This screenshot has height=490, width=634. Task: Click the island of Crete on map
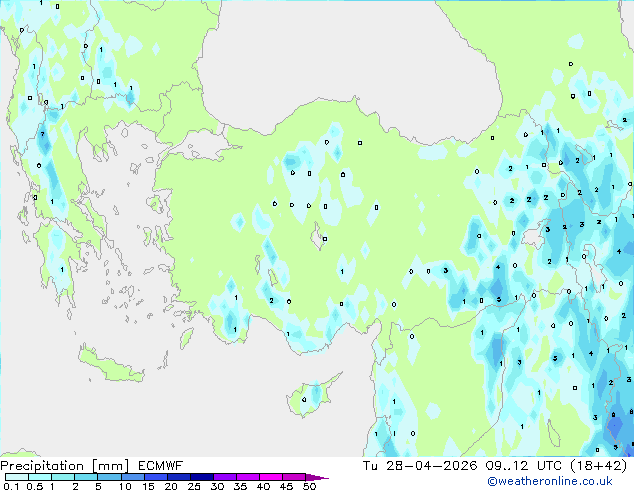point(110,365)
